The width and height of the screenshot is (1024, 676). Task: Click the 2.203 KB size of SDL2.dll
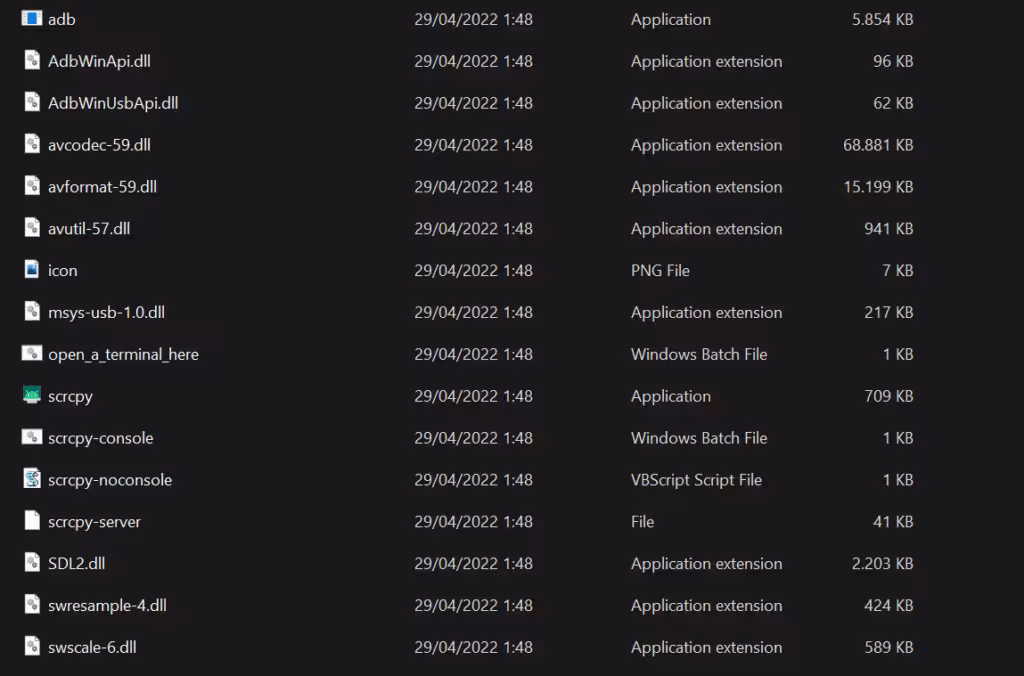[x=882, y=563]
